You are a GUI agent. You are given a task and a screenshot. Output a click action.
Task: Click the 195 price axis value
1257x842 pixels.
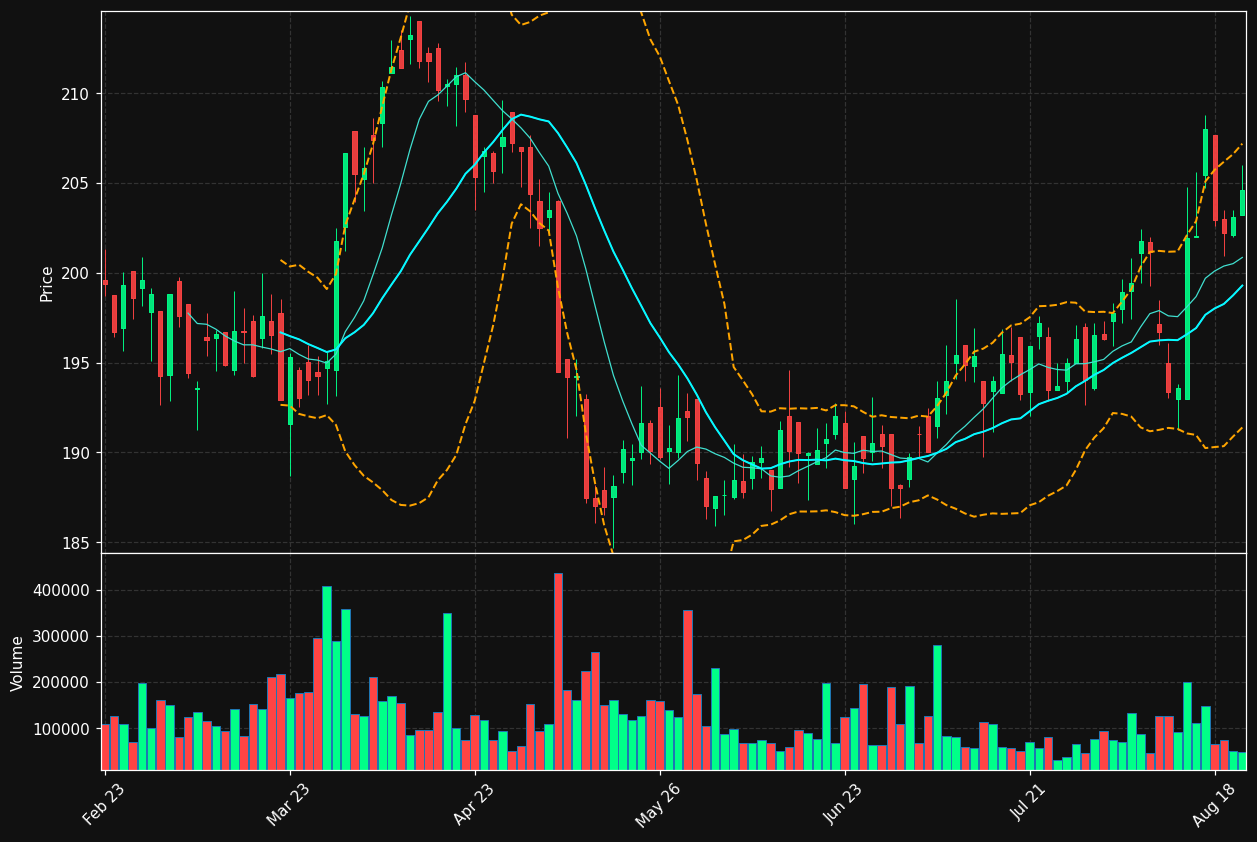[75, 364]
